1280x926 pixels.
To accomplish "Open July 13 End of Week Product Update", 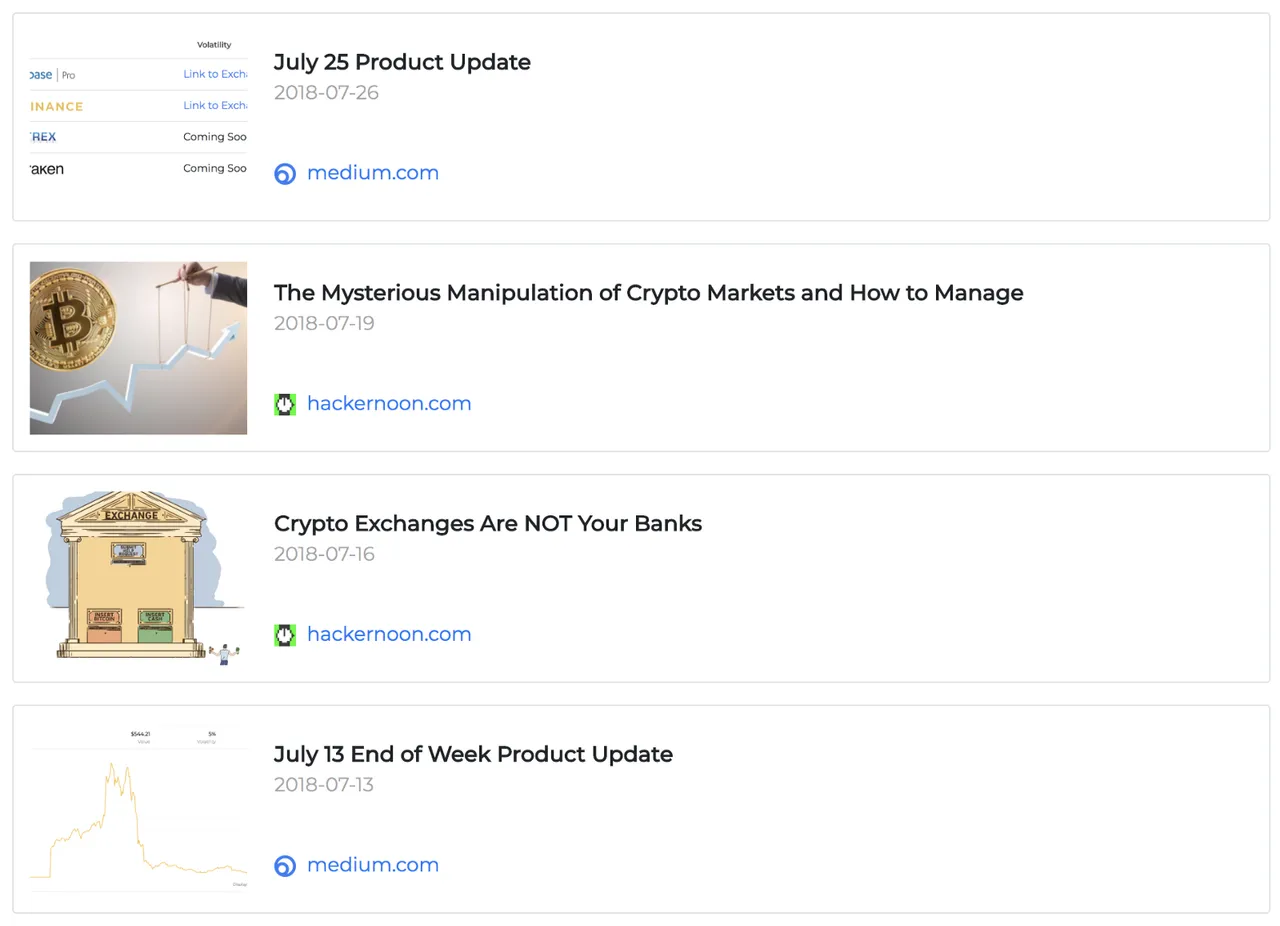I will [x=473, y=754].
